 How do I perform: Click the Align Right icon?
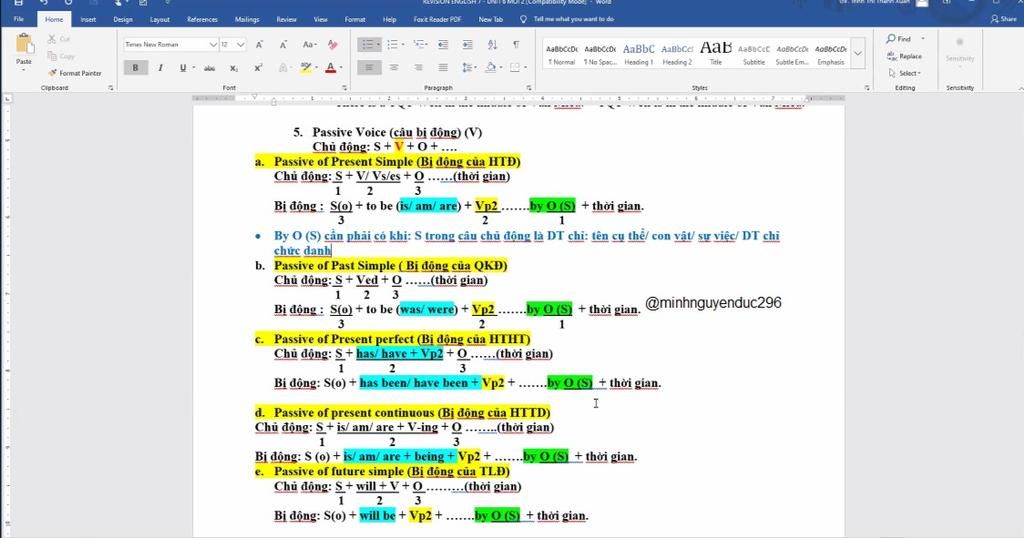(x=419, y=67)
